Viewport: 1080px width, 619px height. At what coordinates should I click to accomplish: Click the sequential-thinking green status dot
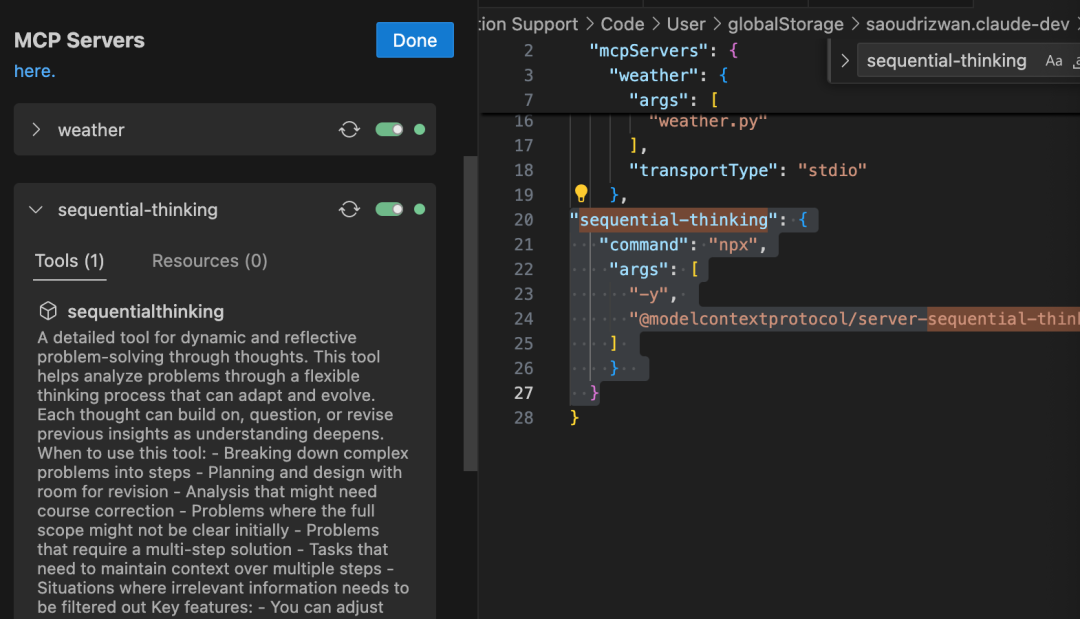point(419,210)
